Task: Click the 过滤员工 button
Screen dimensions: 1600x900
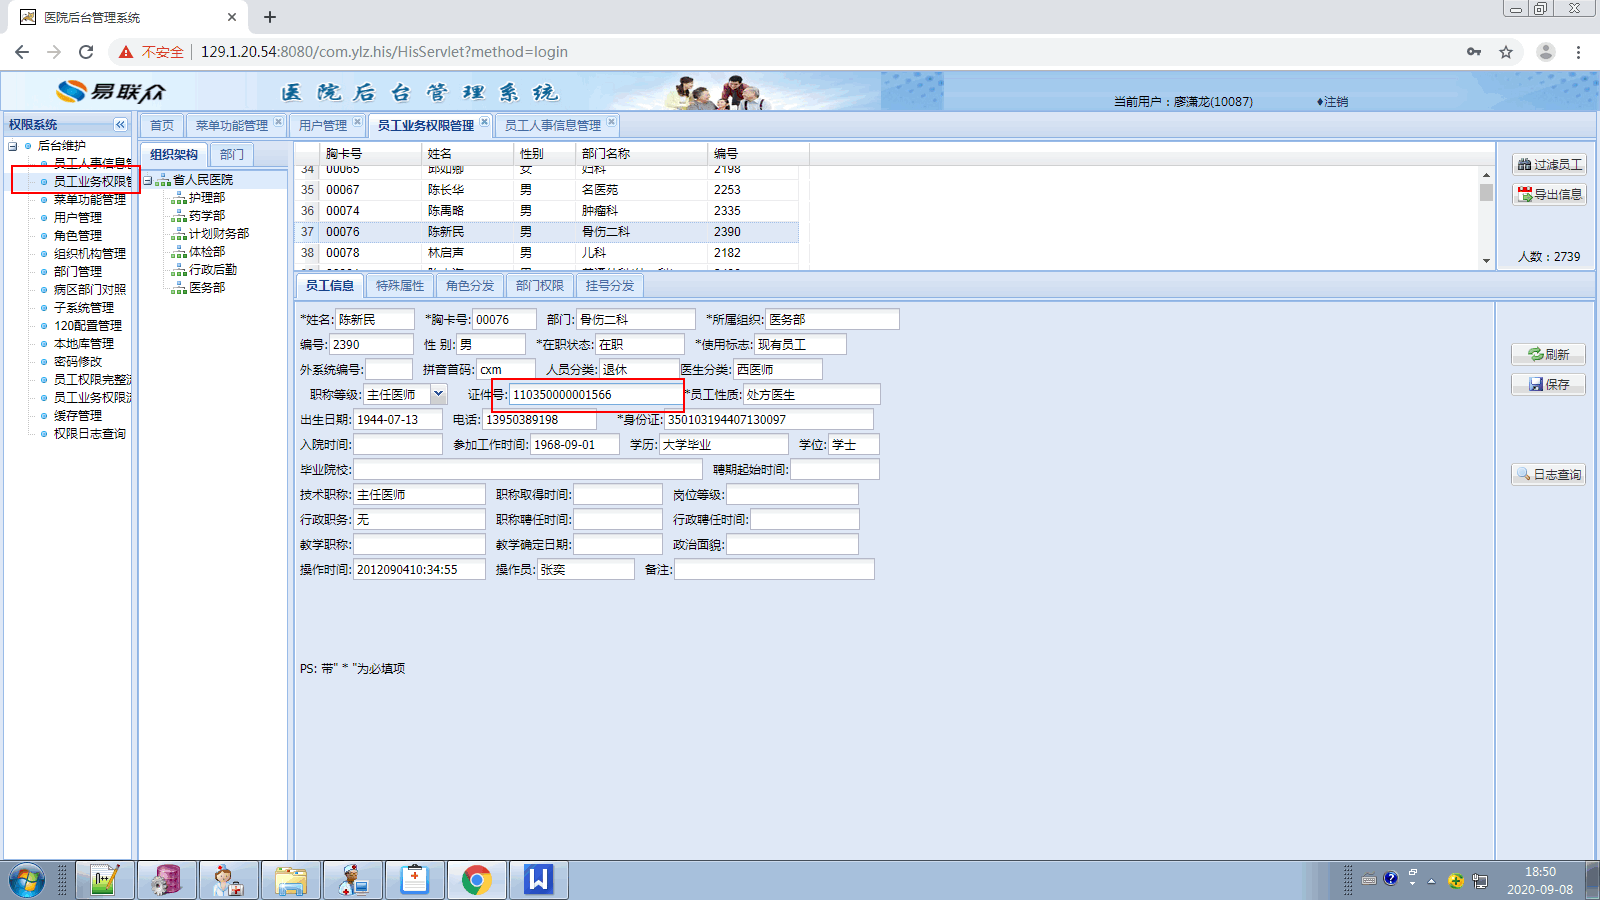Action: (x=1549, y=165)
